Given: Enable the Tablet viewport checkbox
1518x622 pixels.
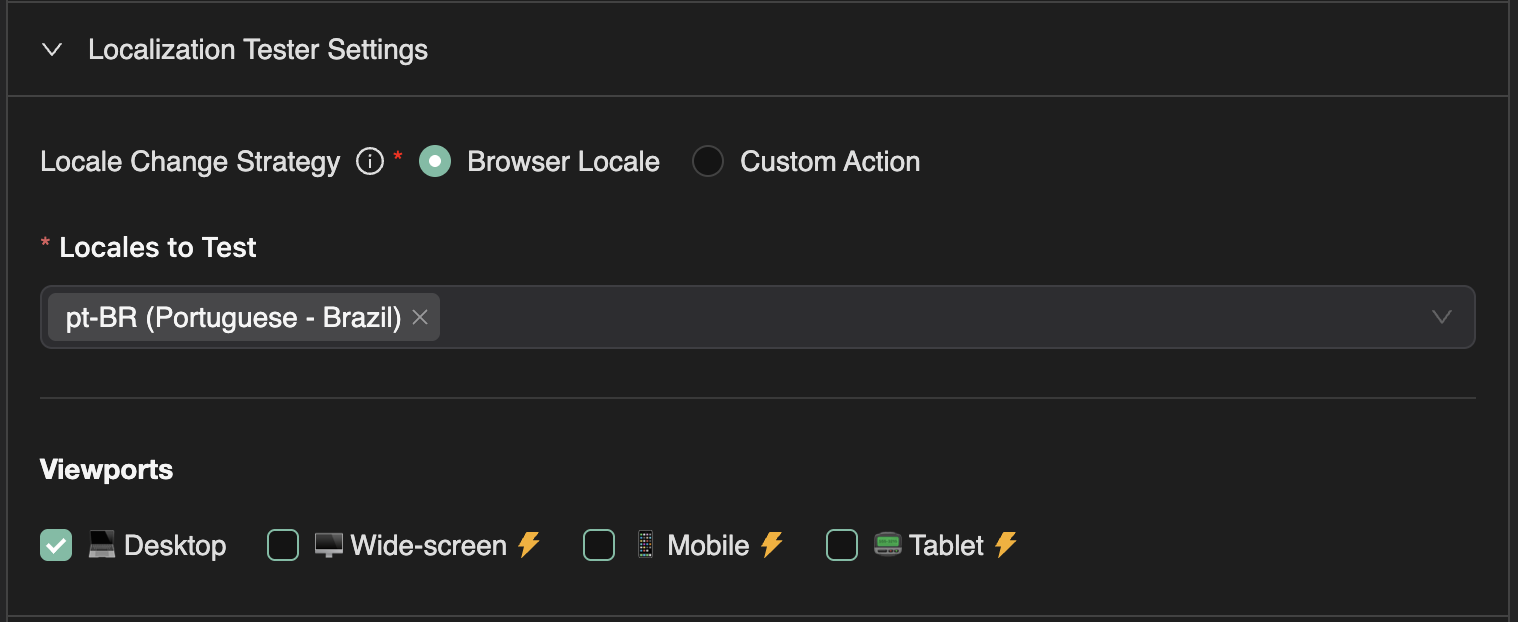Looking at the screenshot, I should [x=842, y=545].
